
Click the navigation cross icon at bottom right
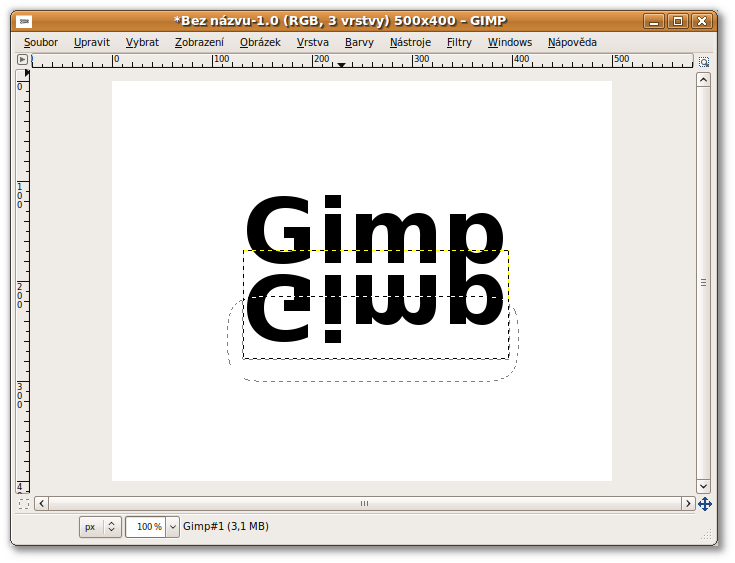click(705, 504)
